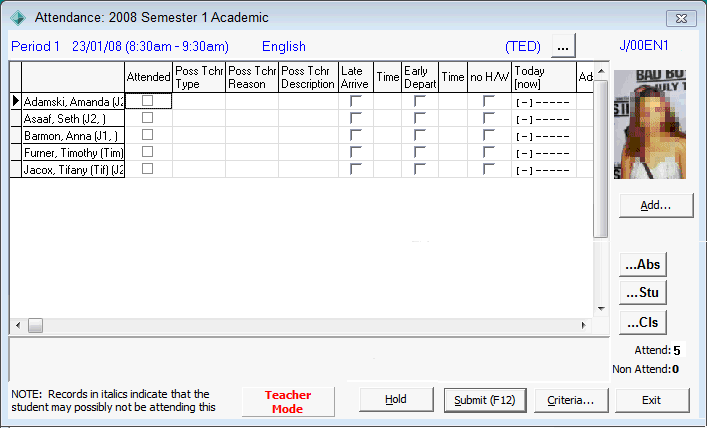Screen dimensions: 707x428
Task: Check Late Arrive for Asaaf, Seth
Action: click(x=356, y=118)
